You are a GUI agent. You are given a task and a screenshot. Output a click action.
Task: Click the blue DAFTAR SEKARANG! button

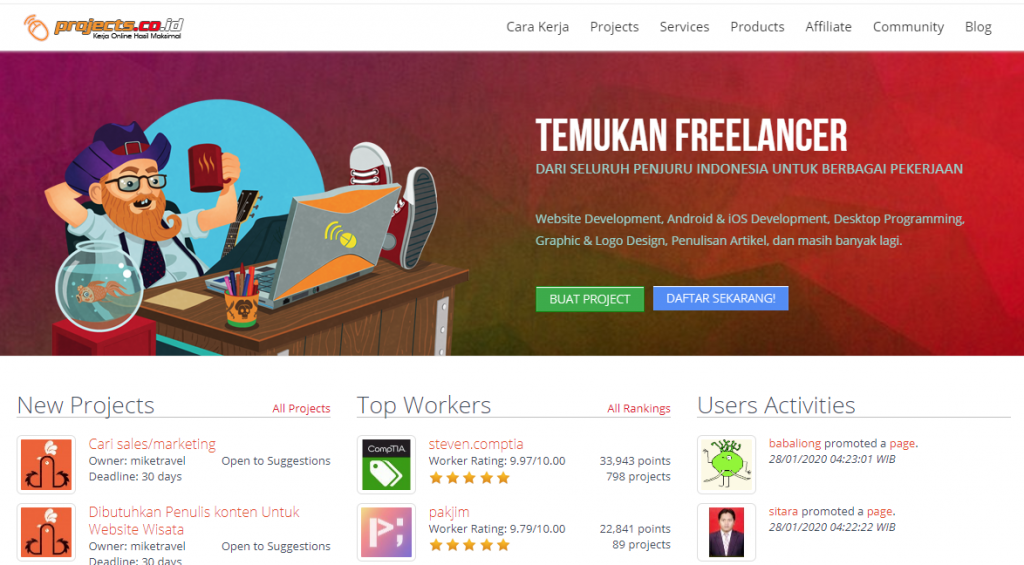(x=721, y=299)
